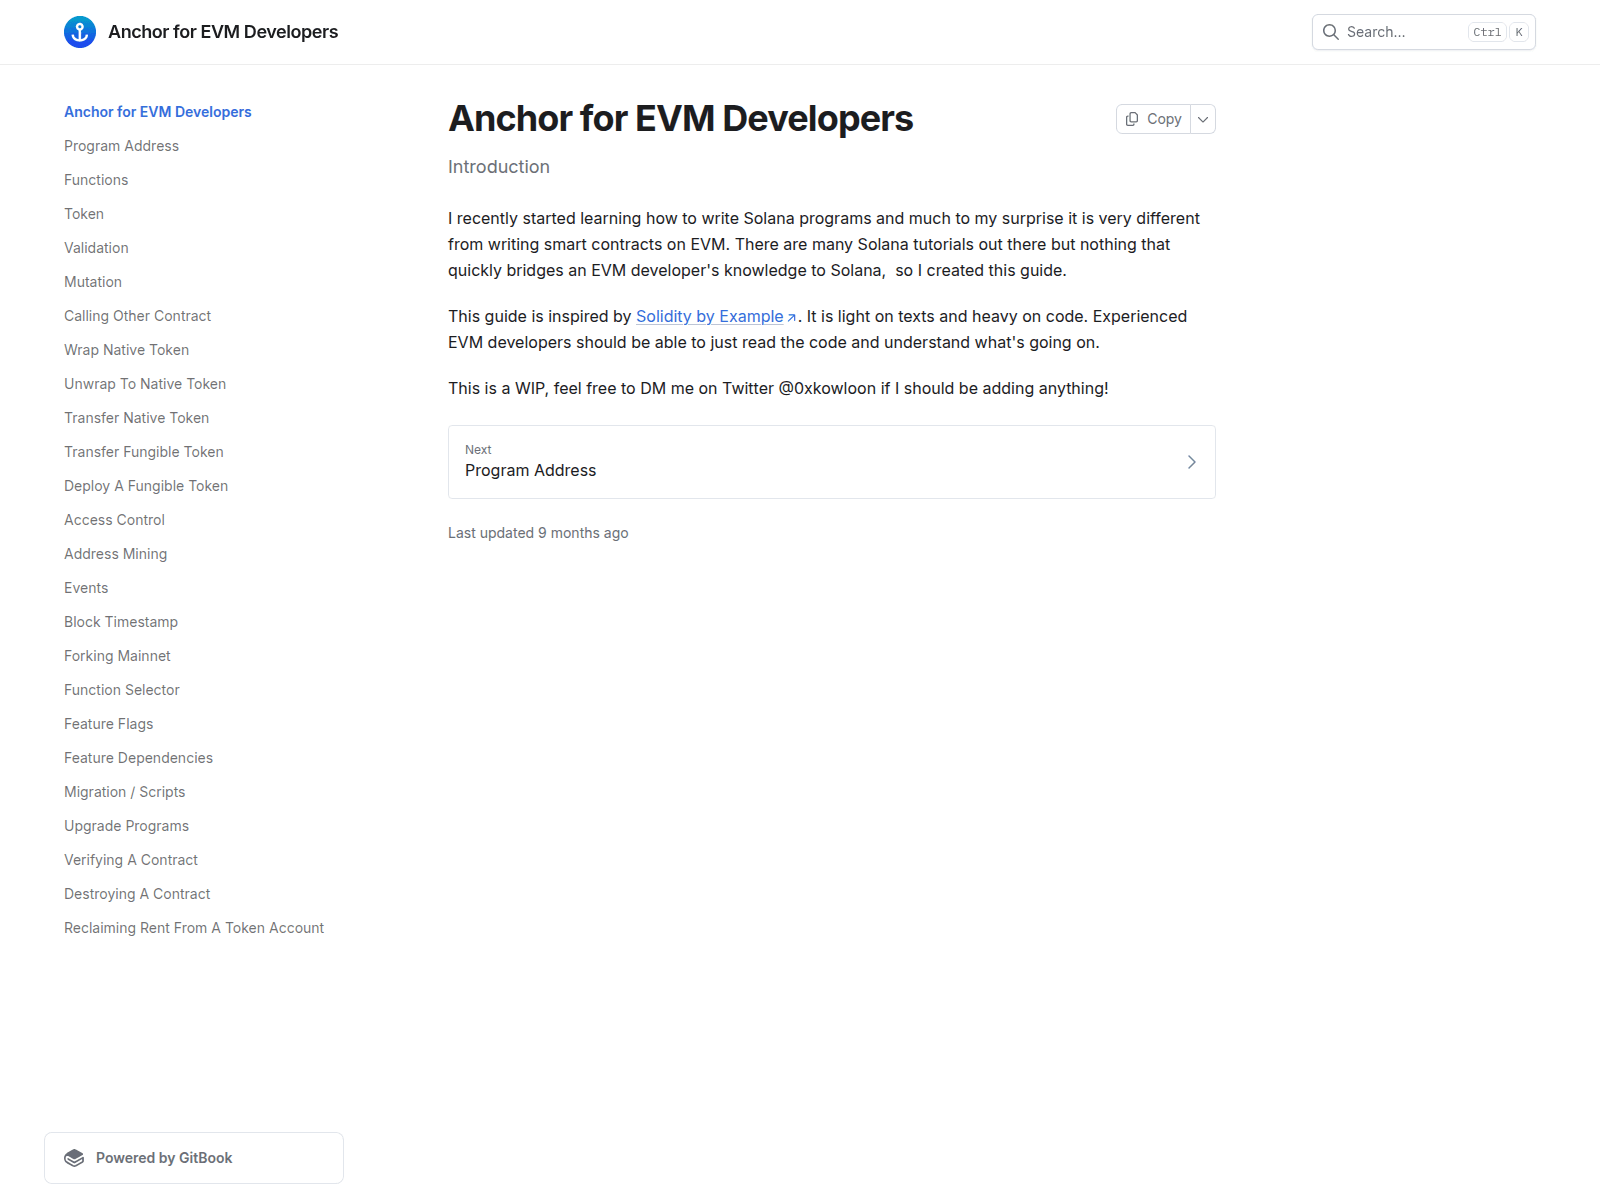This screenshot has width=1600, height=1200.
Task: Click the Copy button
Action: click(1153, 119)
